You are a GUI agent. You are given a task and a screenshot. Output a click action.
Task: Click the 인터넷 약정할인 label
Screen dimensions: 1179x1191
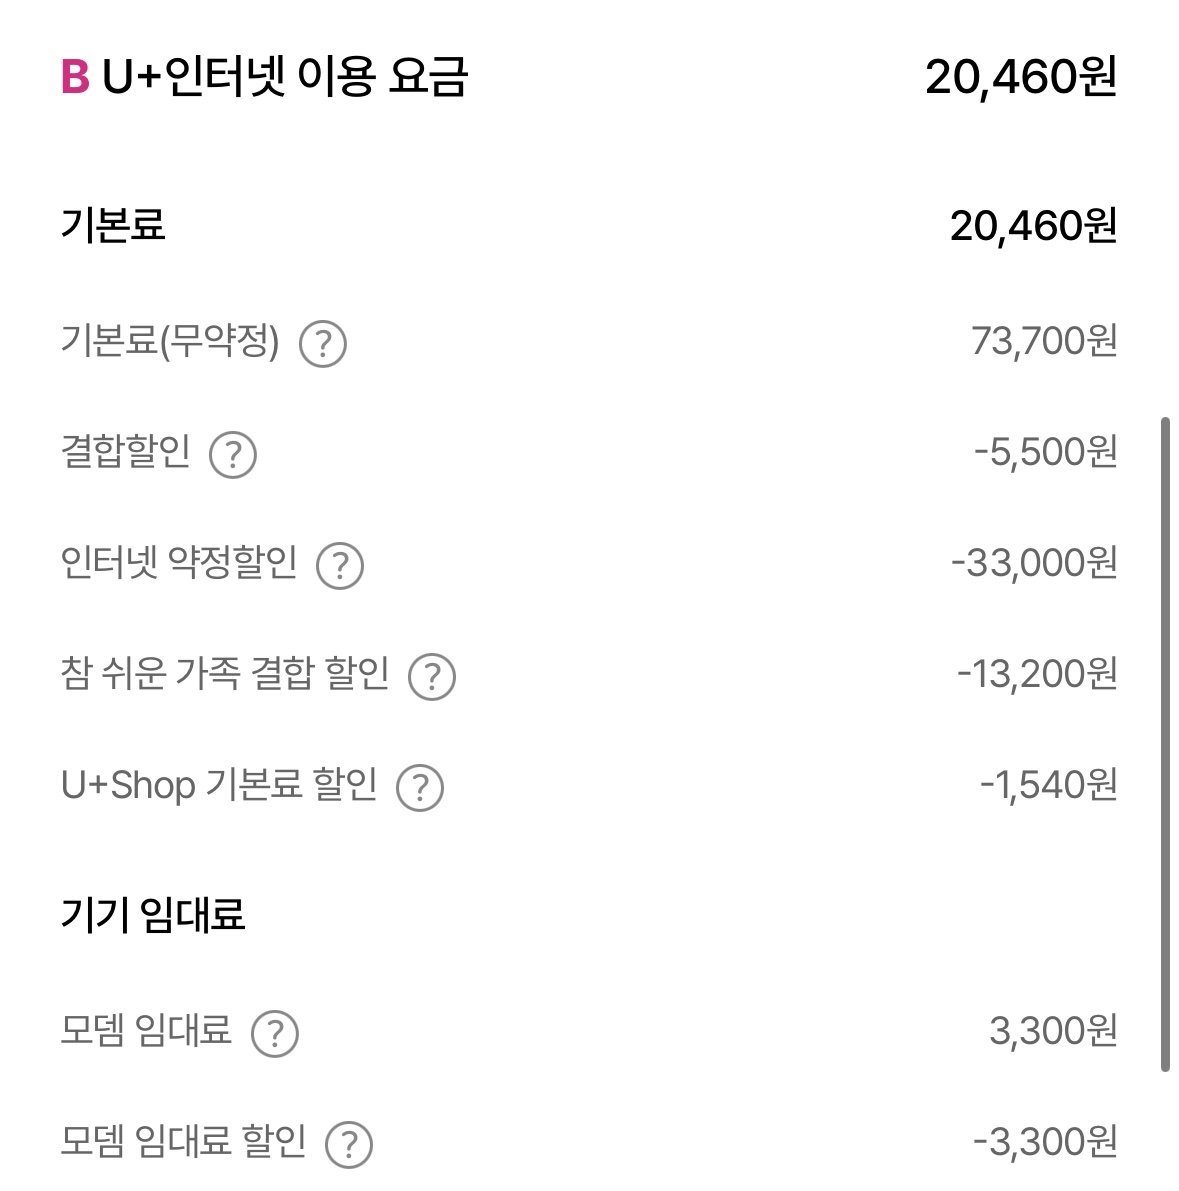(x=179, y=563)
